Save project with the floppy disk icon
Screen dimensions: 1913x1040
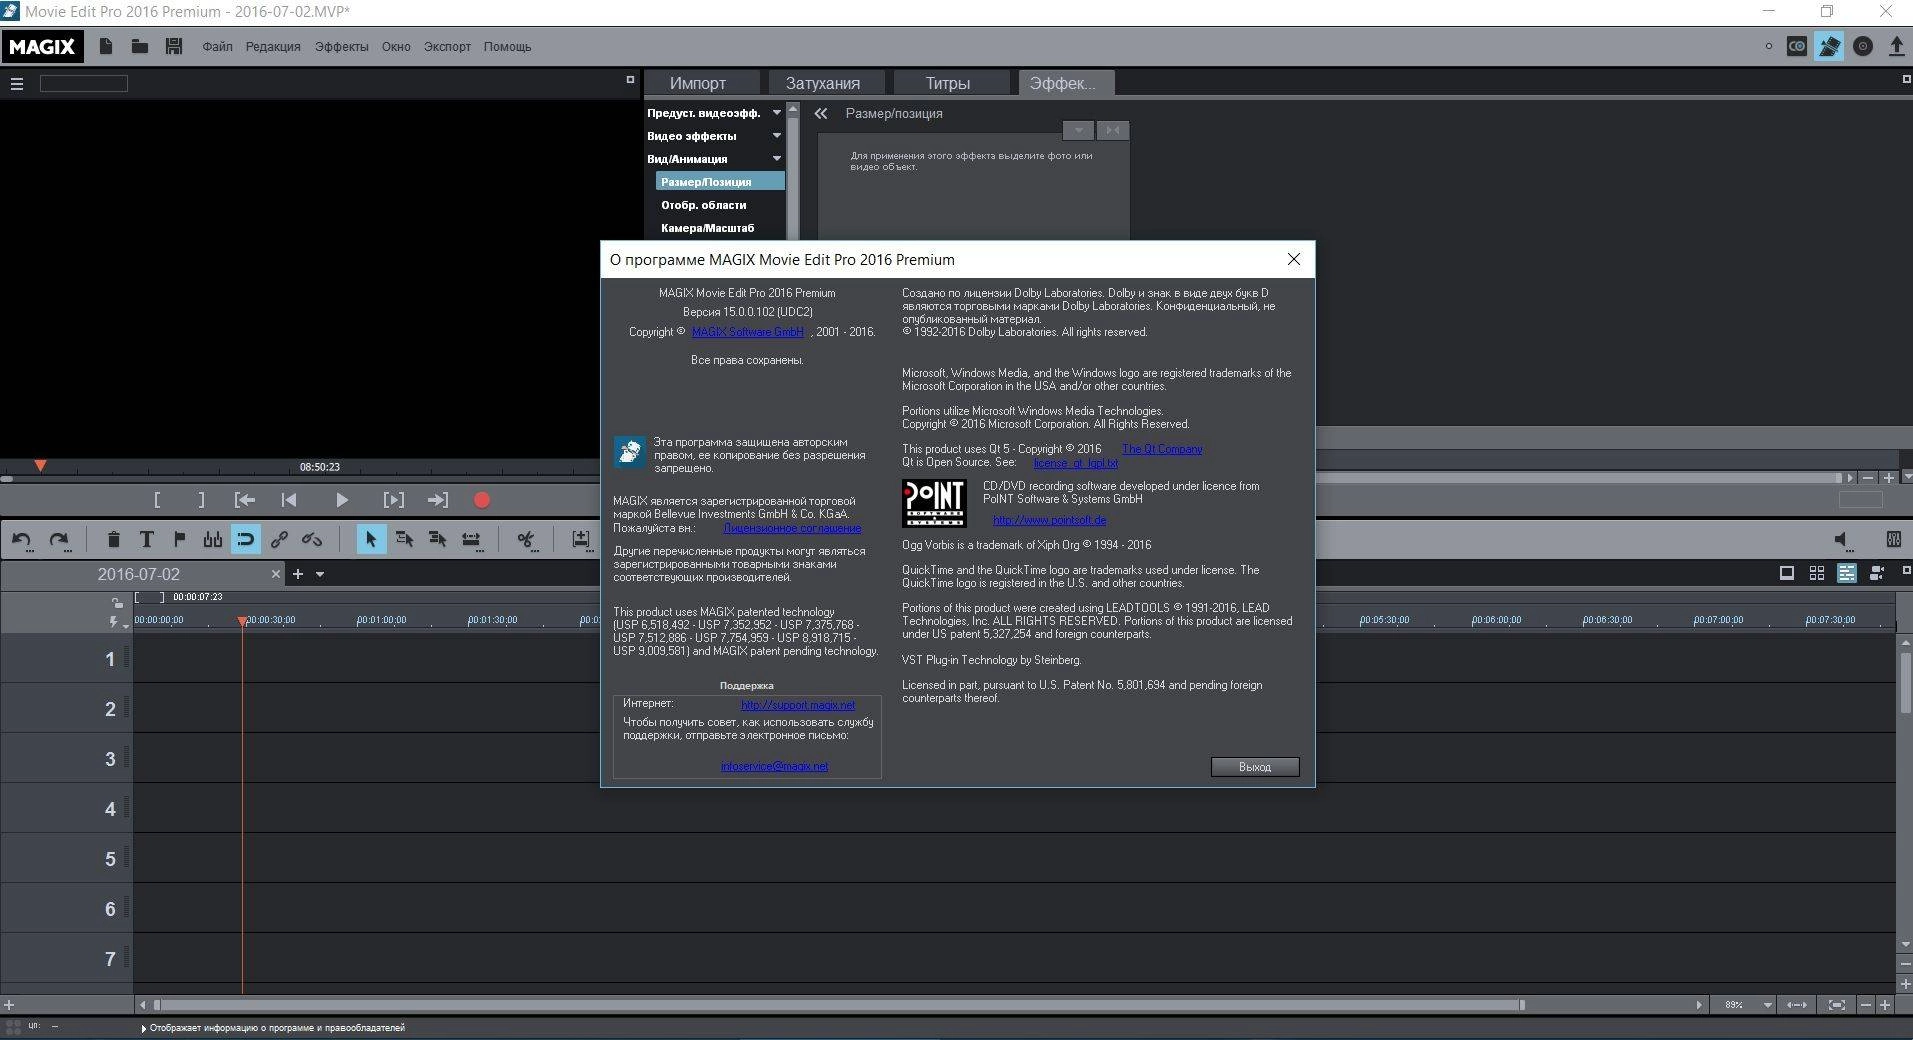[174, 46]
